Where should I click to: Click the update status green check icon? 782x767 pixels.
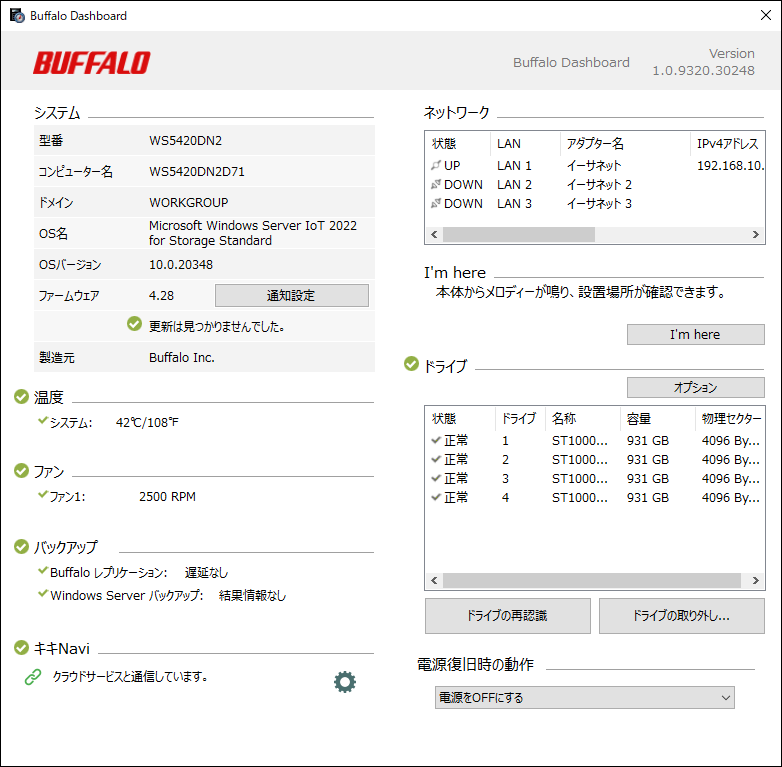134,324
